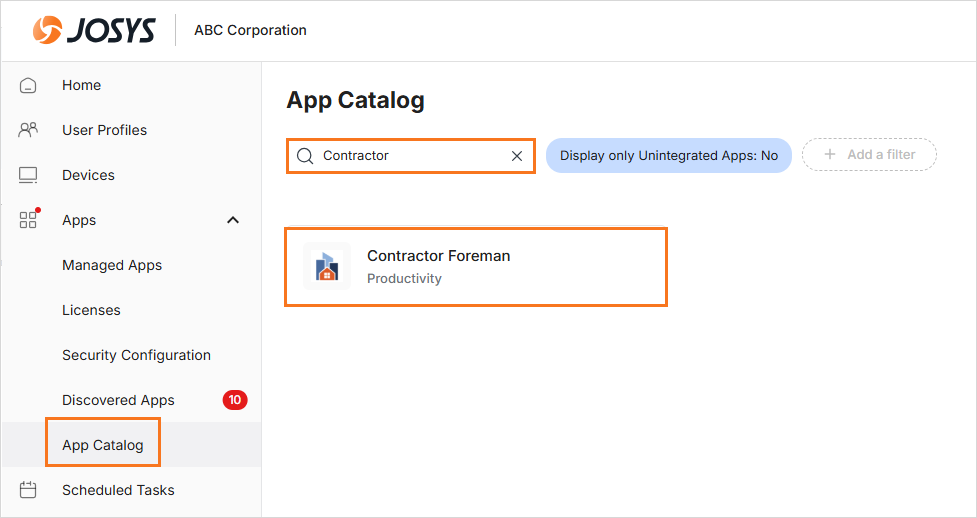
Task: Click the Scheduled Tasks calendar icon
Action: pyautogui.click(x=28, y=490)
